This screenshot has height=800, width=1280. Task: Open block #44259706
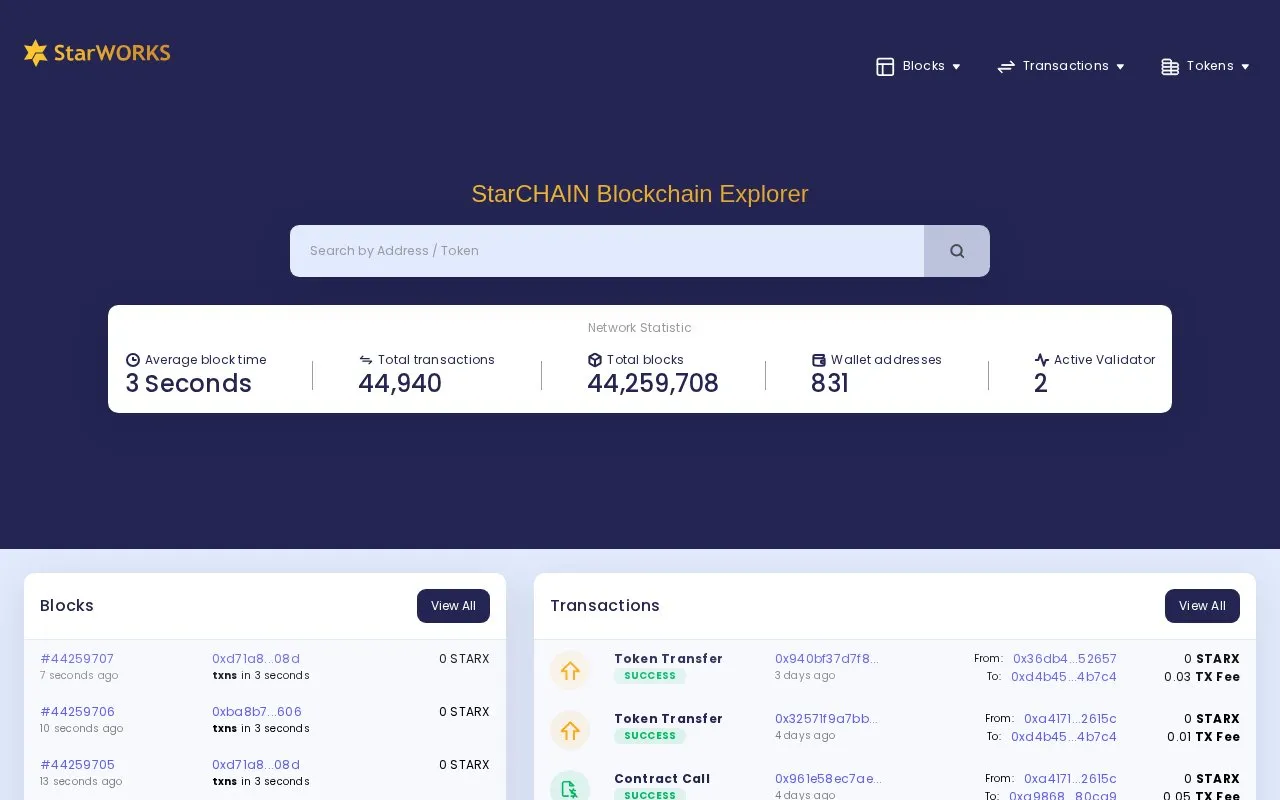tap(77, 712)
